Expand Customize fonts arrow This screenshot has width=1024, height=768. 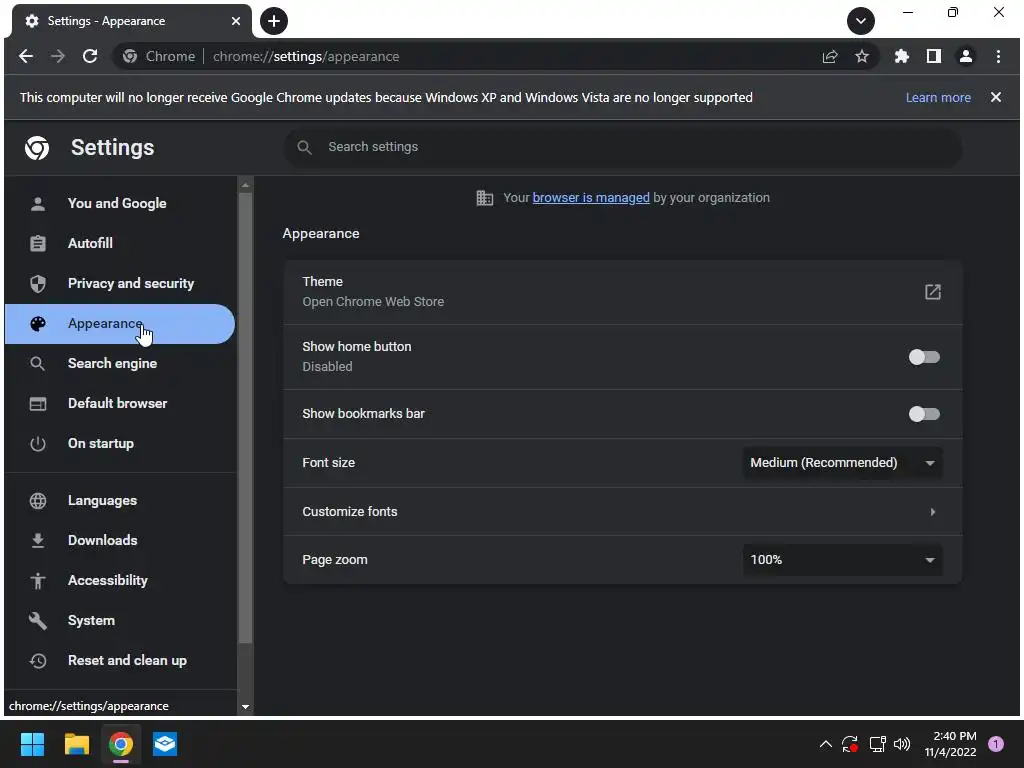pyautogui.click(x=933, y=512)
